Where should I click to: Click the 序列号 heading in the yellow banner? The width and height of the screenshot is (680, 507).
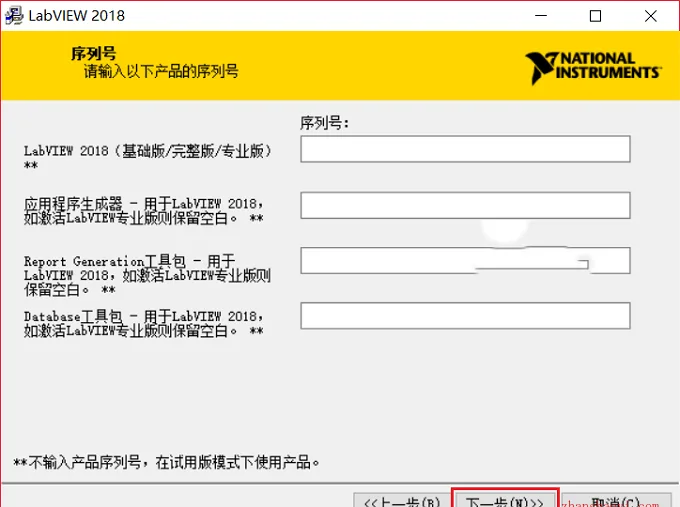(94, 54)
